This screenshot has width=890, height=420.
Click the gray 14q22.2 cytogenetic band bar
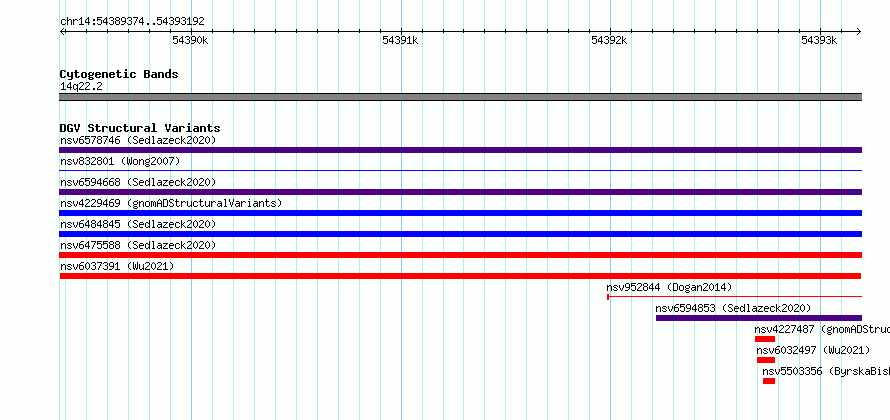pyautogui.click(x=460, y=97)
